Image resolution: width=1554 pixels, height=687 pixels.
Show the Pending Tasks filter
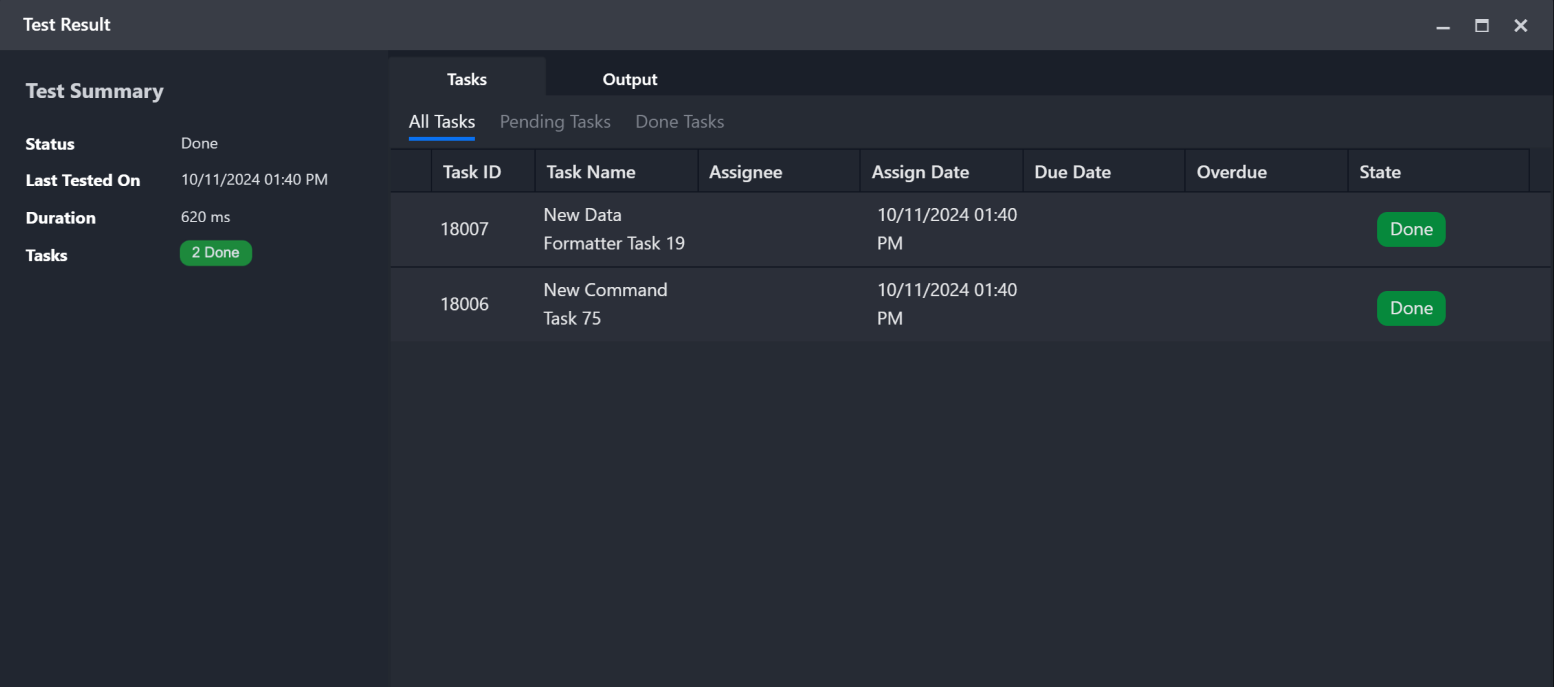555,122
